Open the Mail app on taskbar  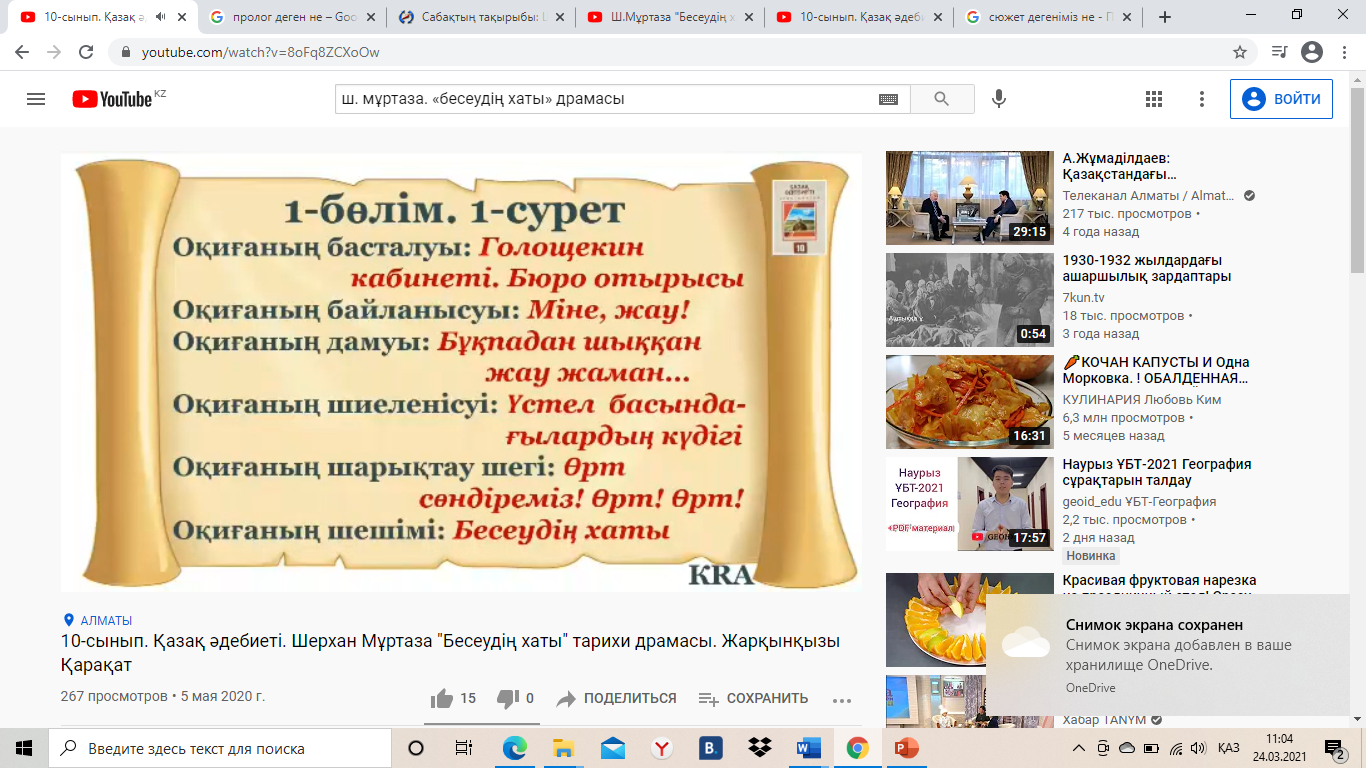point(612,748)
